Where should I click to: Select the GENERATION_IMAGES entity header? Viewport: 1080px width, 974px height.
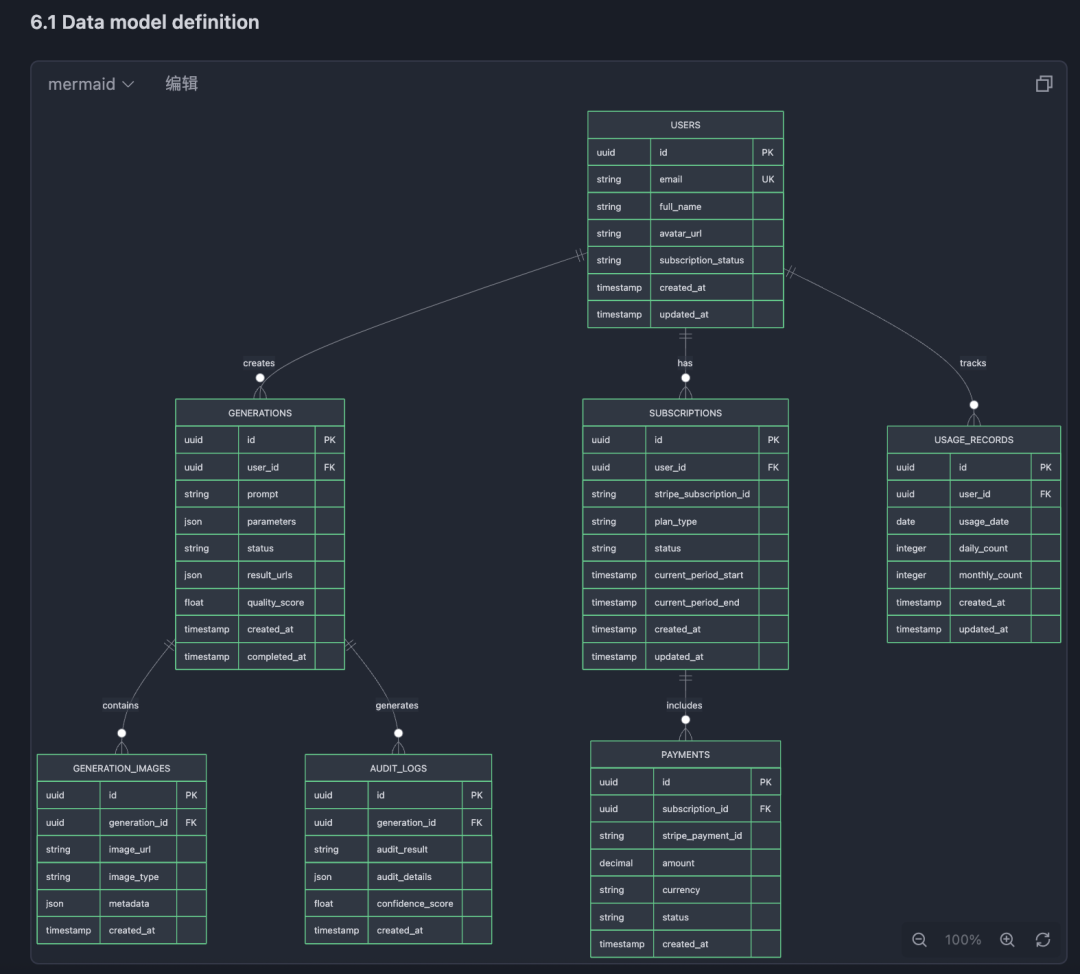pos(121,768)
